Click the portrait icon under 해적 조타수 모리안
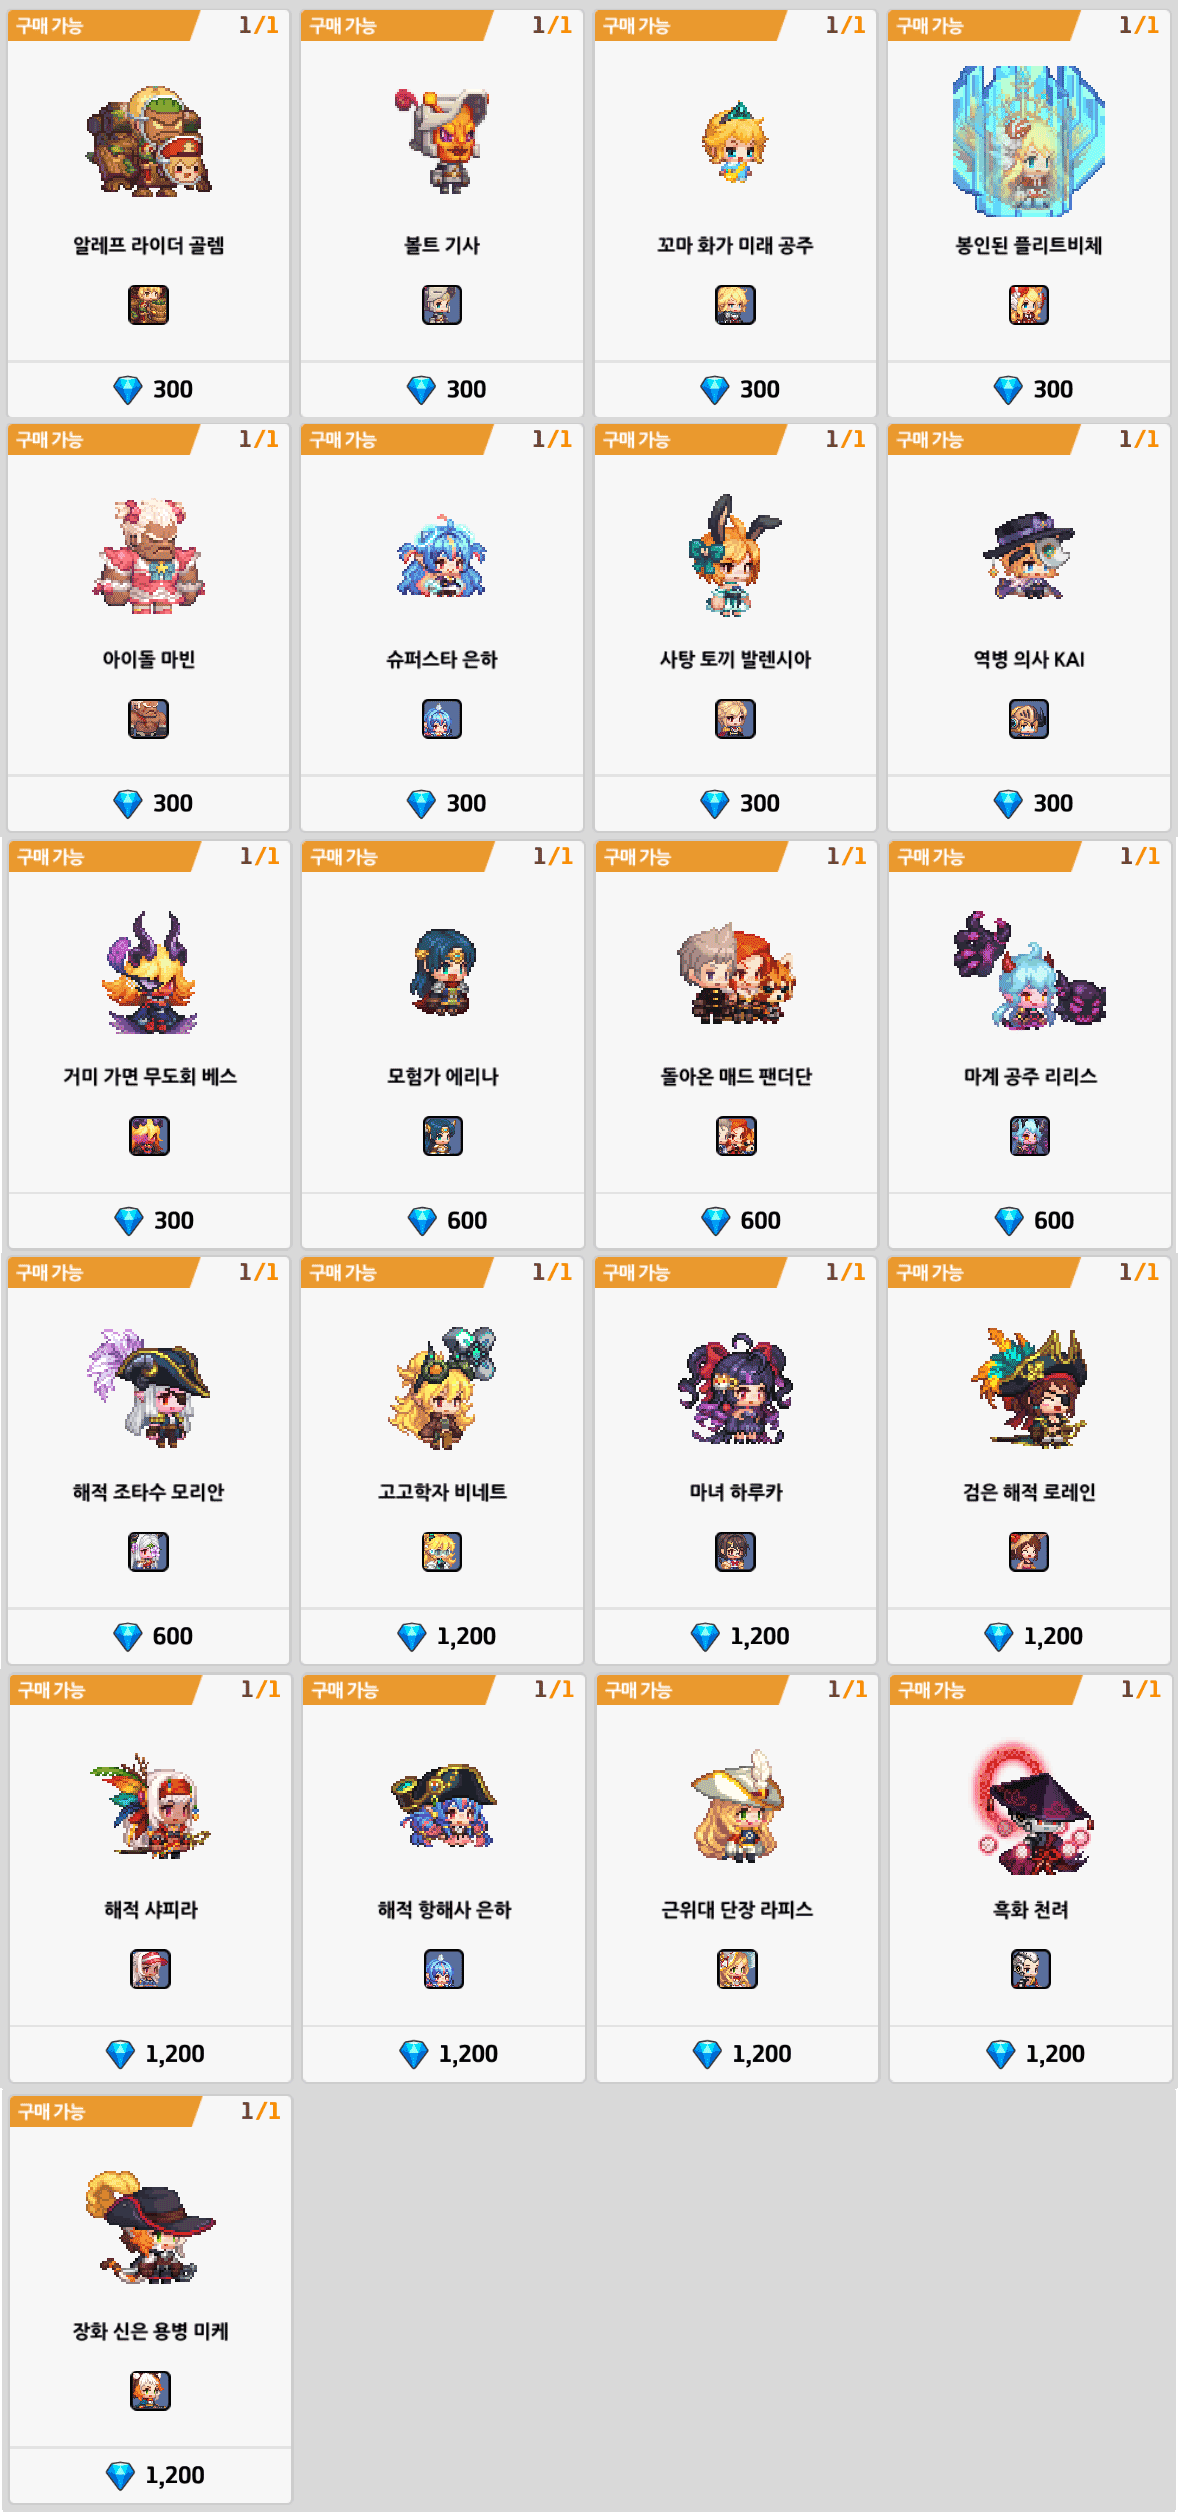Viewport: 1178px width, 2512px height. (149, 1552)
